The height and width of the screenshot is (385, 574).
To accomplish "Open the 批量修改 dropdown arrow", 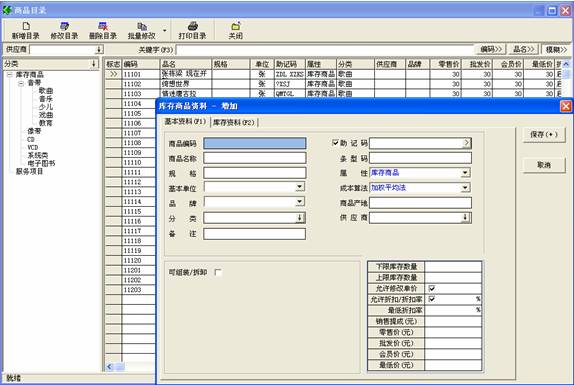I will pos(164,30).
